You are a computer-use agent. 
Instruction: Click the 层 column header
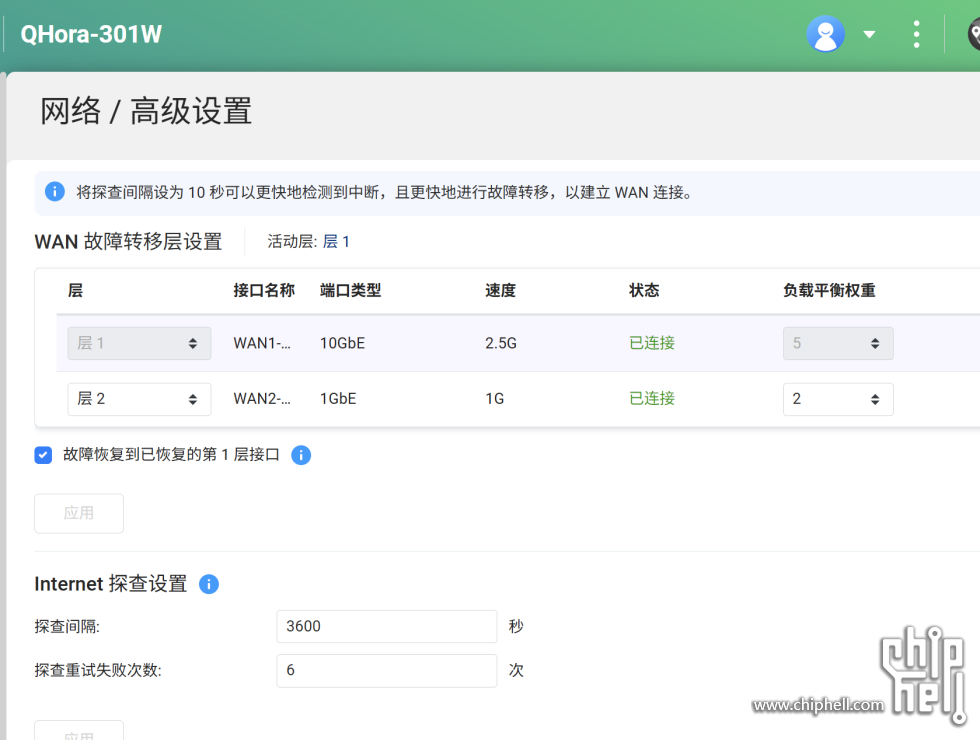[75, 291]
